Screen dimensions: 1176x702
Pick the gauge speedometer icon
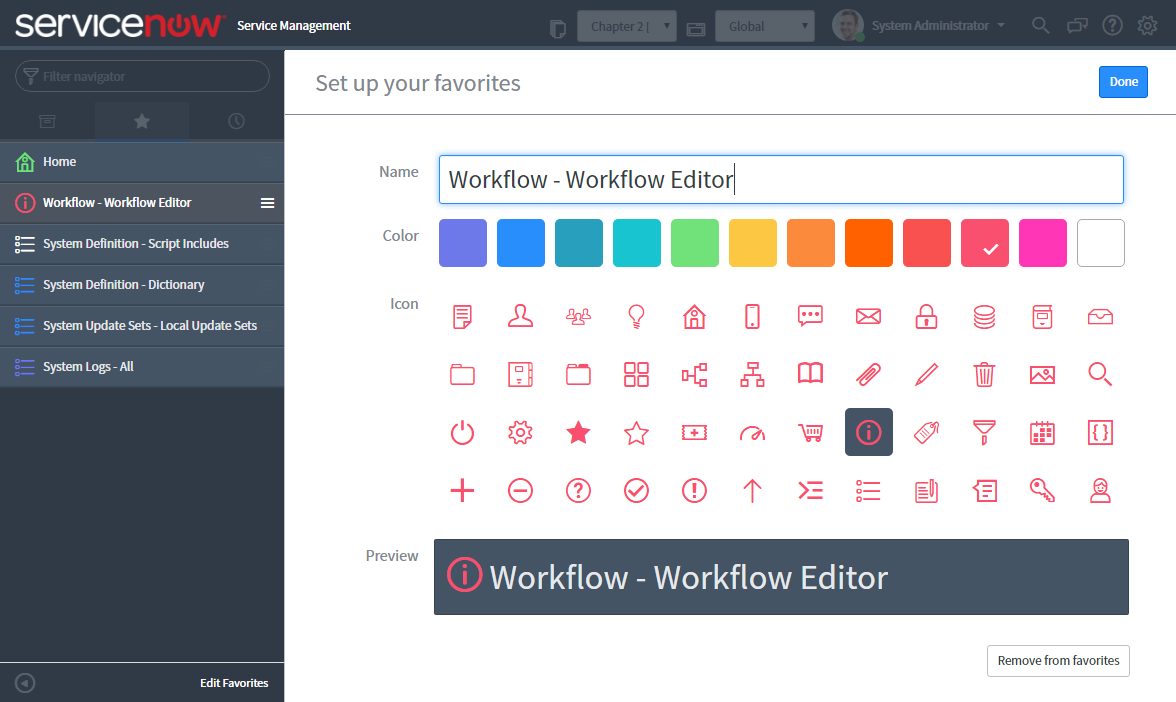[x=752, y=433]
